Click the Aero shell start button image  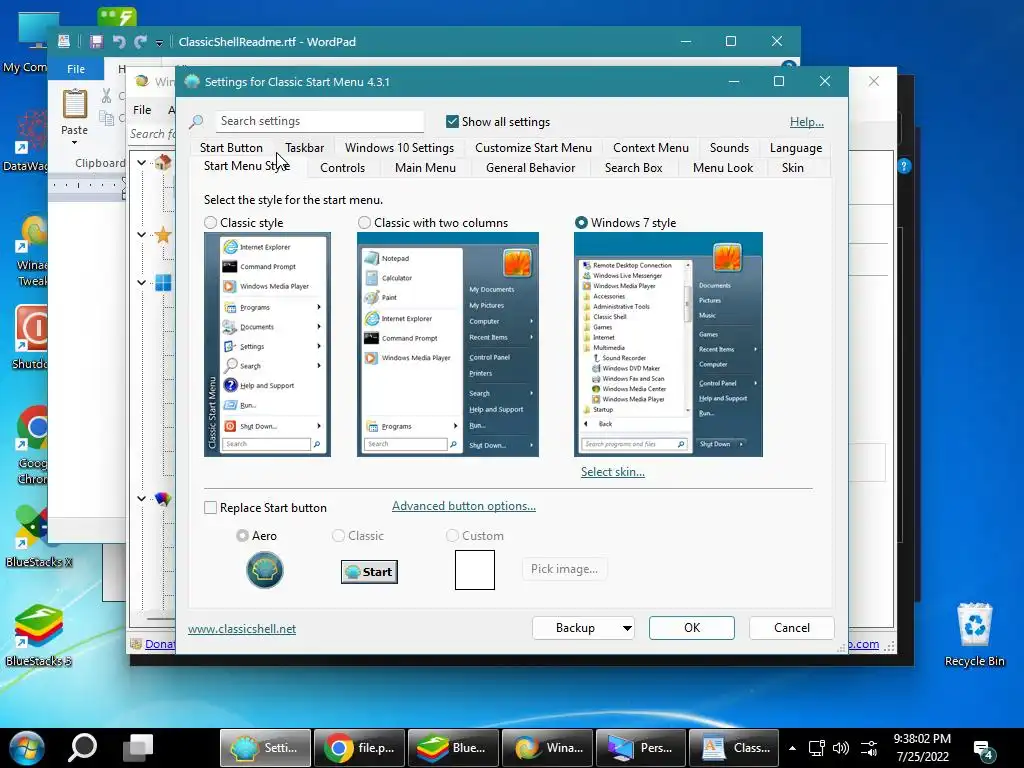tap(264, 569)
